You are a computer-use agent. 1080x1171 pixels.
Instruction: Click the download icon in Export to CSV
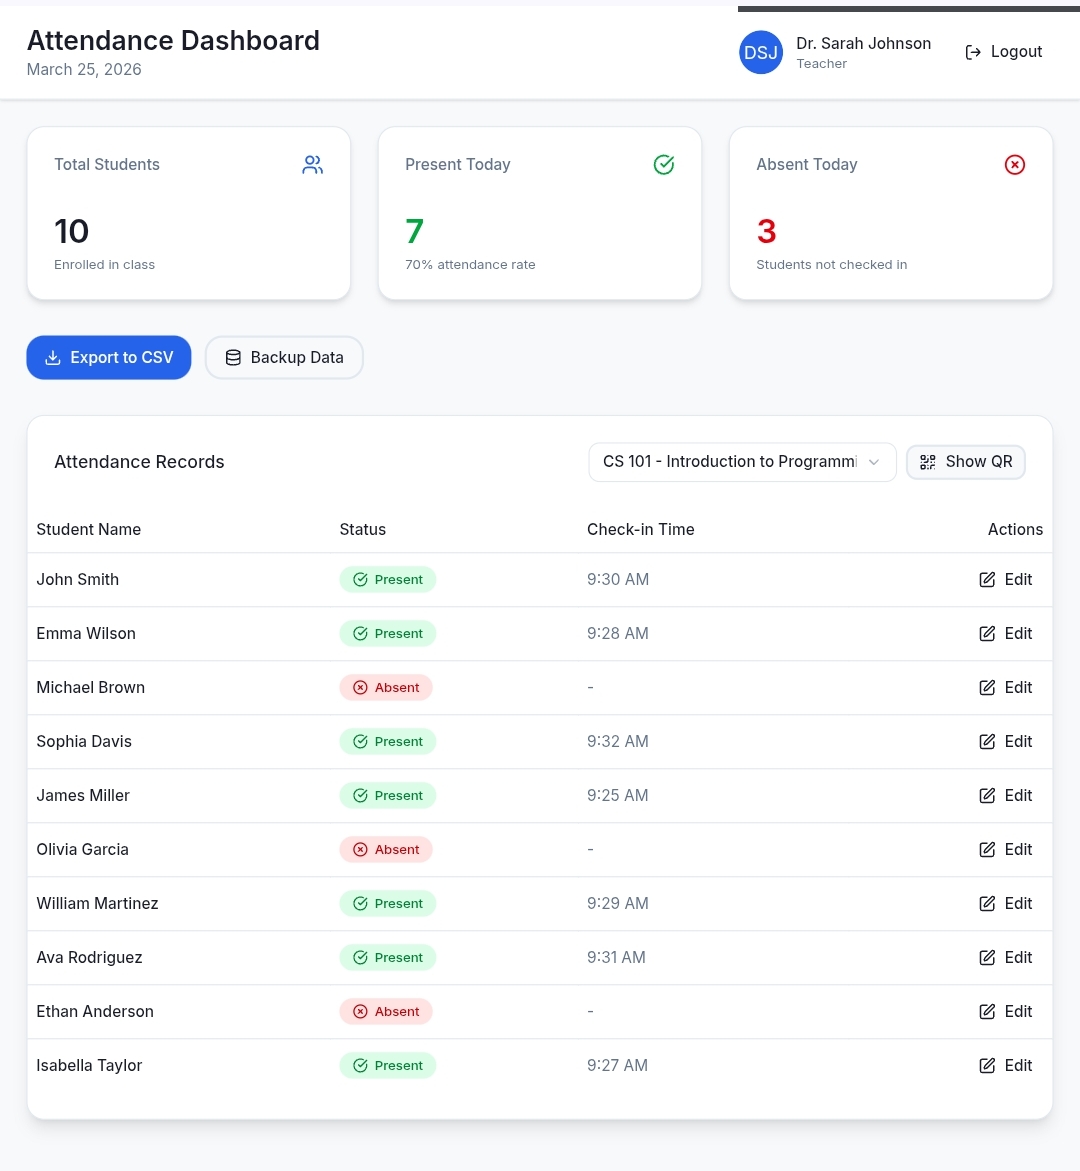pyautogui.click(x=53, y=358)
